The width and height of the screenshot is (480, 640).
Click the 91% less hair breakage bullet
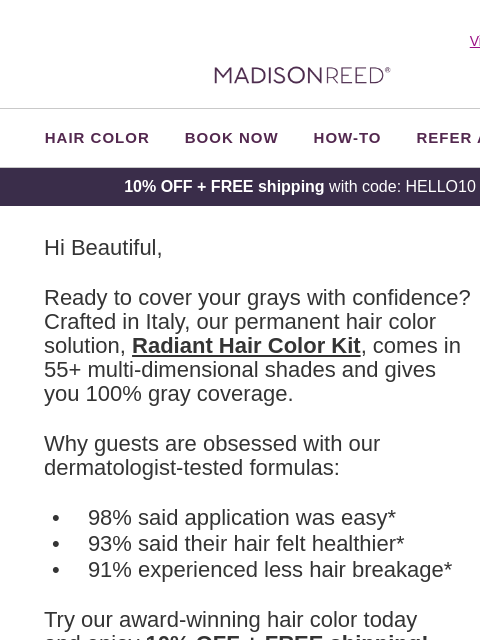[x=270, y=570]
